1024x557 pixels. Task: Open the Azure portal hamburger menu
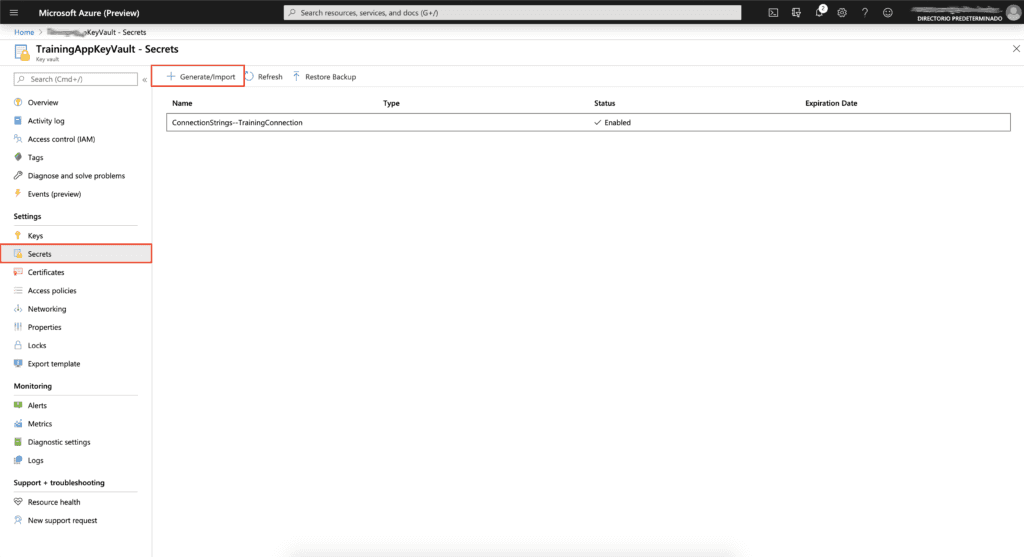pos(14,12)
